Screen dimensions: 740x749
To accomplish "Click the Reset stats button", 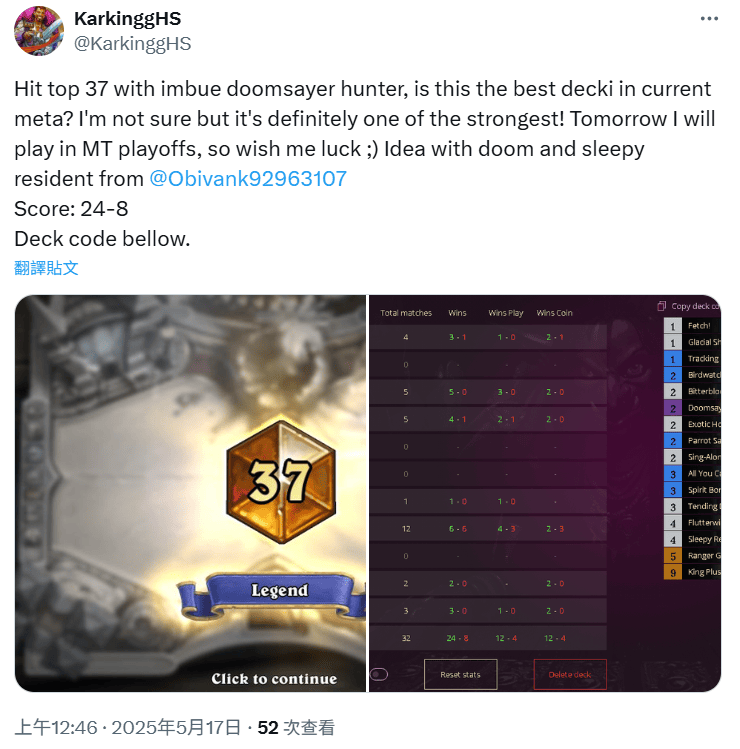I will (461, 674).
